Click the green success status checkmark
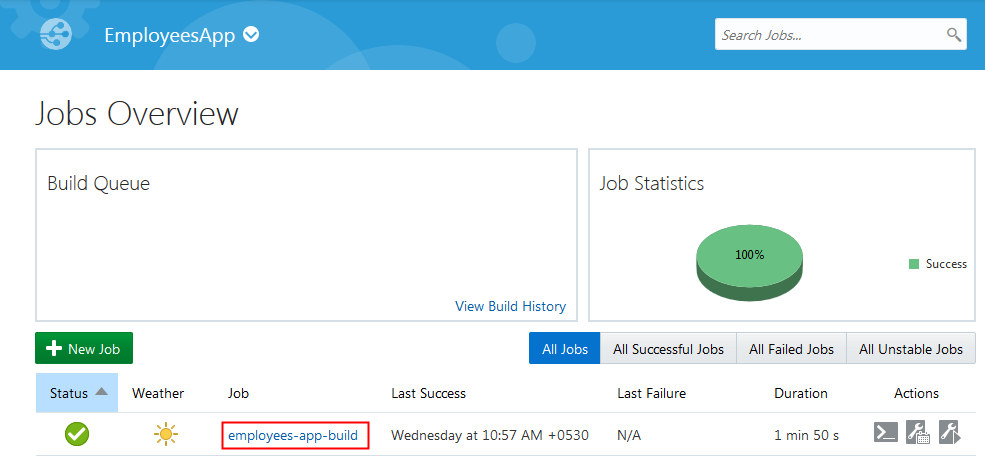 pos(77,435)
